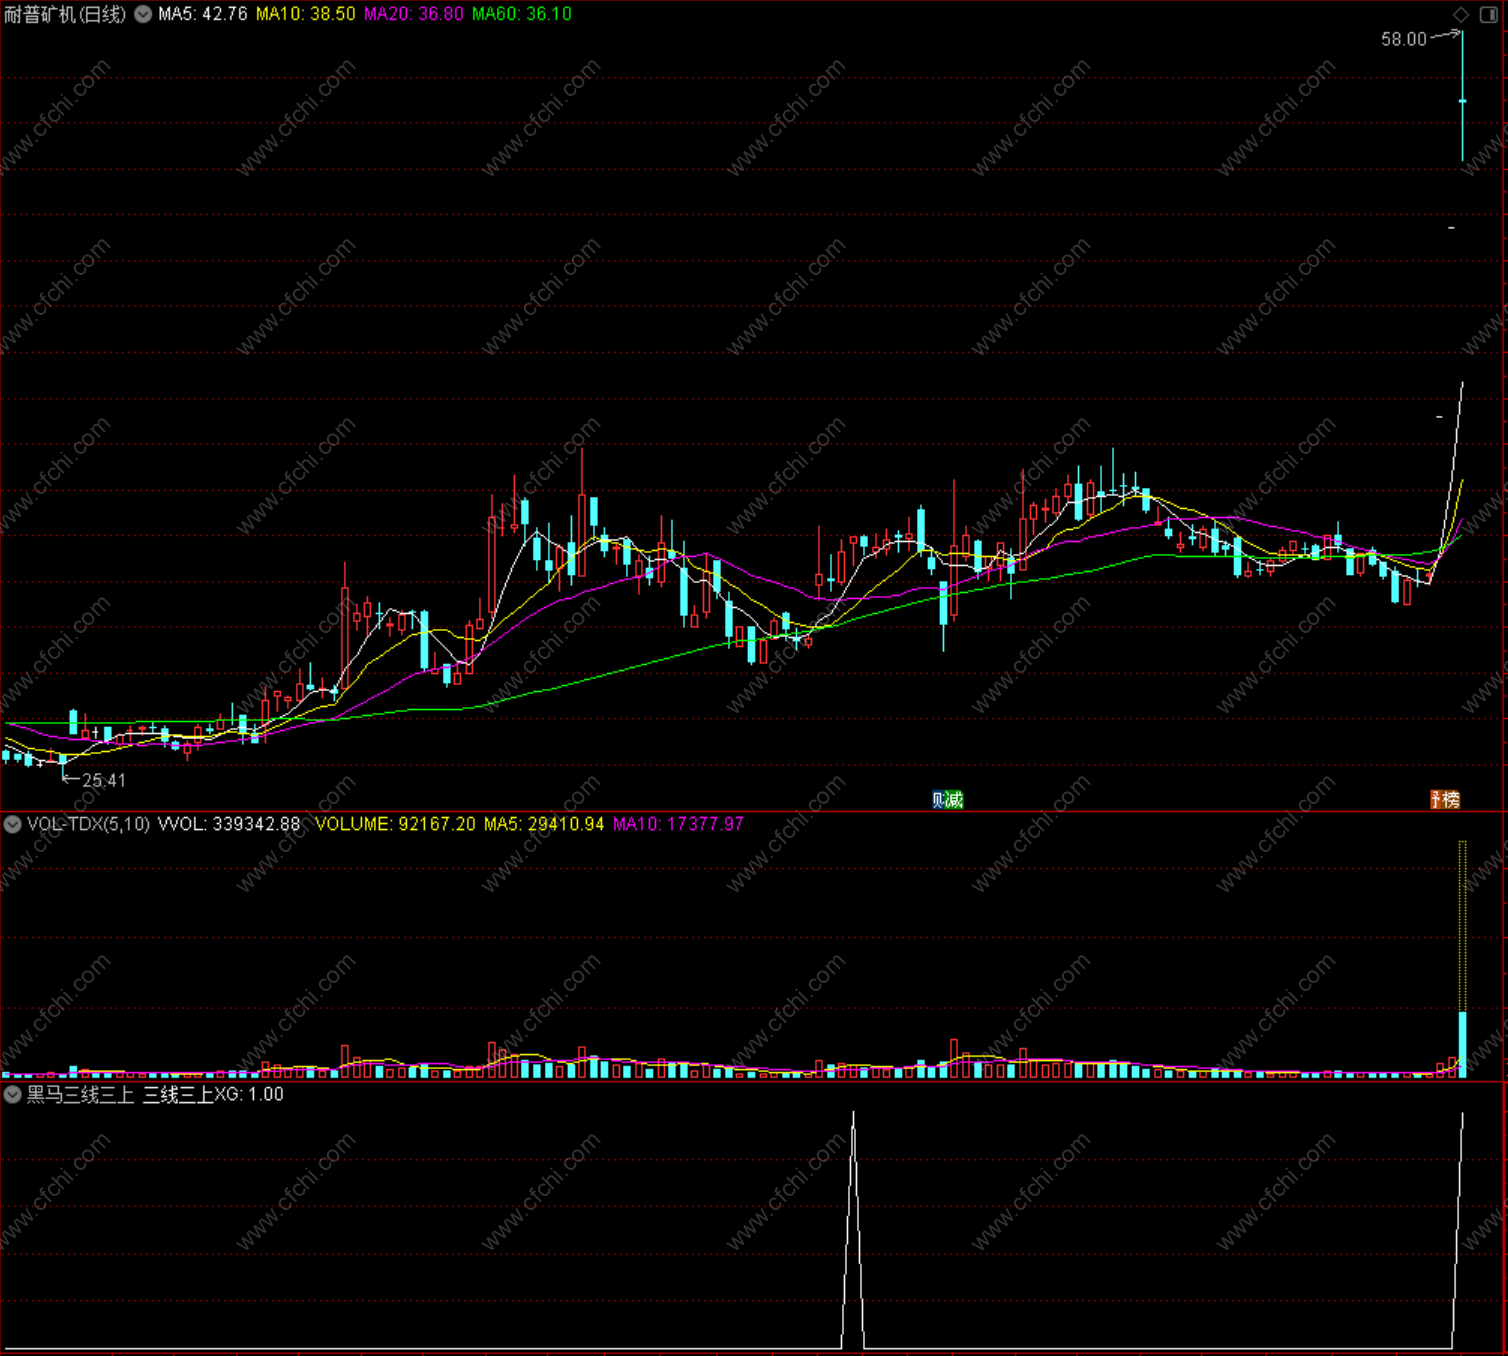This screenshot has height=1356, width=1508.
Task: Click the latest tall cyan candlestick
Action: 1463,96
